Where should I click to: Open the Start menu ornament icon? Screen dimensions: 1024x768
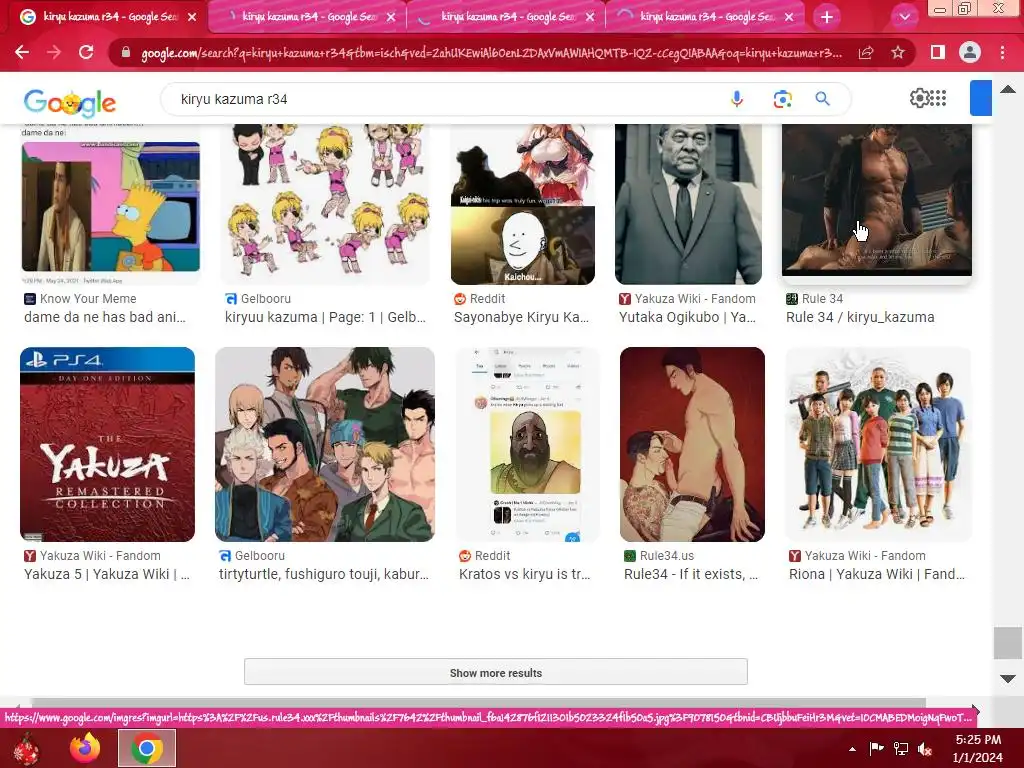[x=26, y=748]
